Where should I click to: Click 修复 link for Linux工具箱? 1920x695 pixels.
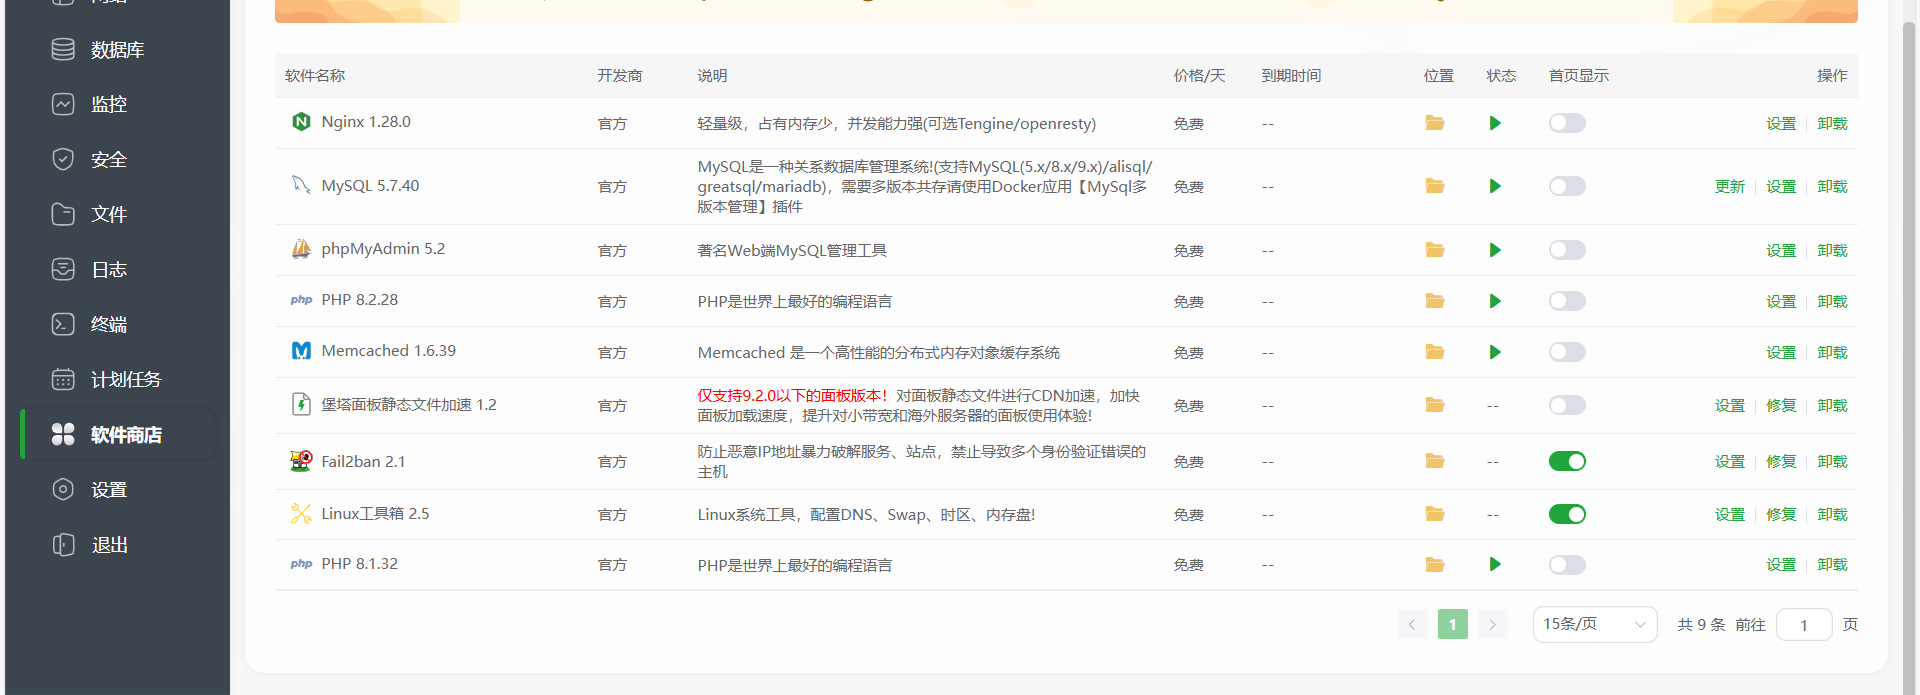[x=1780, y=514]
